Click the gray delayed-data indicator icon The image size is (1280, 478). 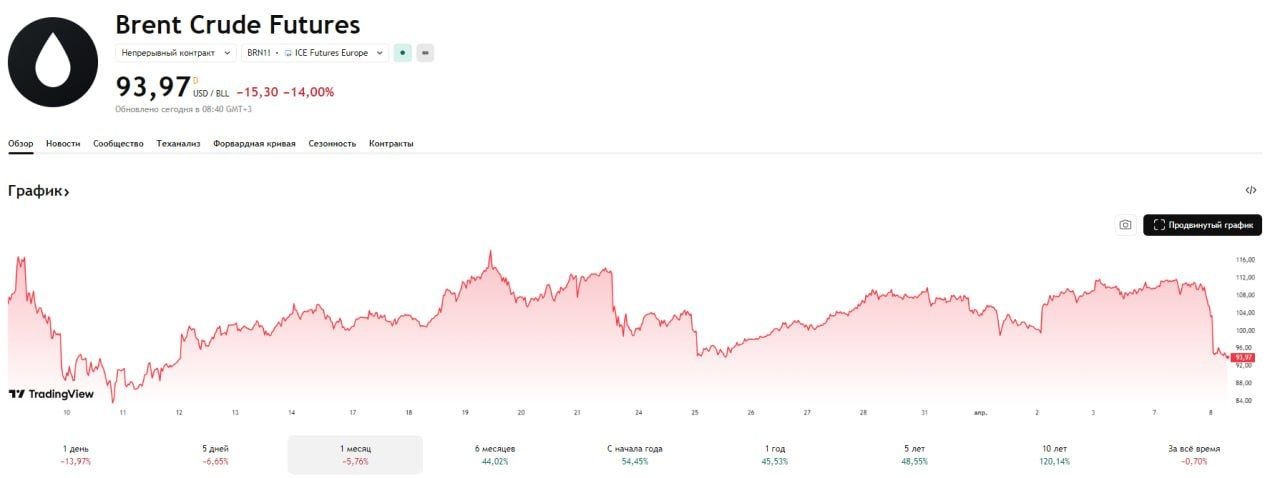point(425,53)
